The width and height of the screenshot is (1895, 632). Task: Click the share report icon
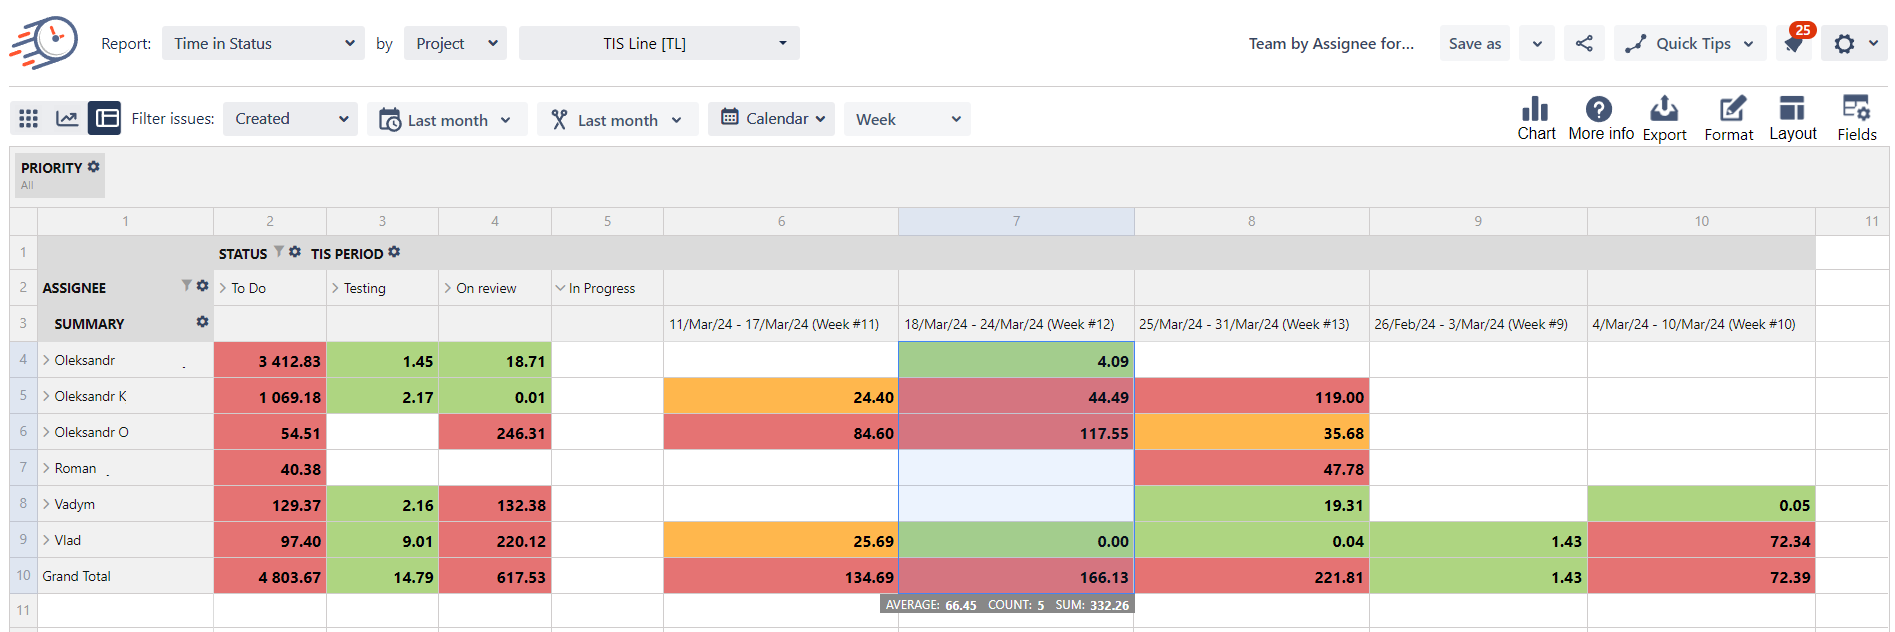point(1584,43)
